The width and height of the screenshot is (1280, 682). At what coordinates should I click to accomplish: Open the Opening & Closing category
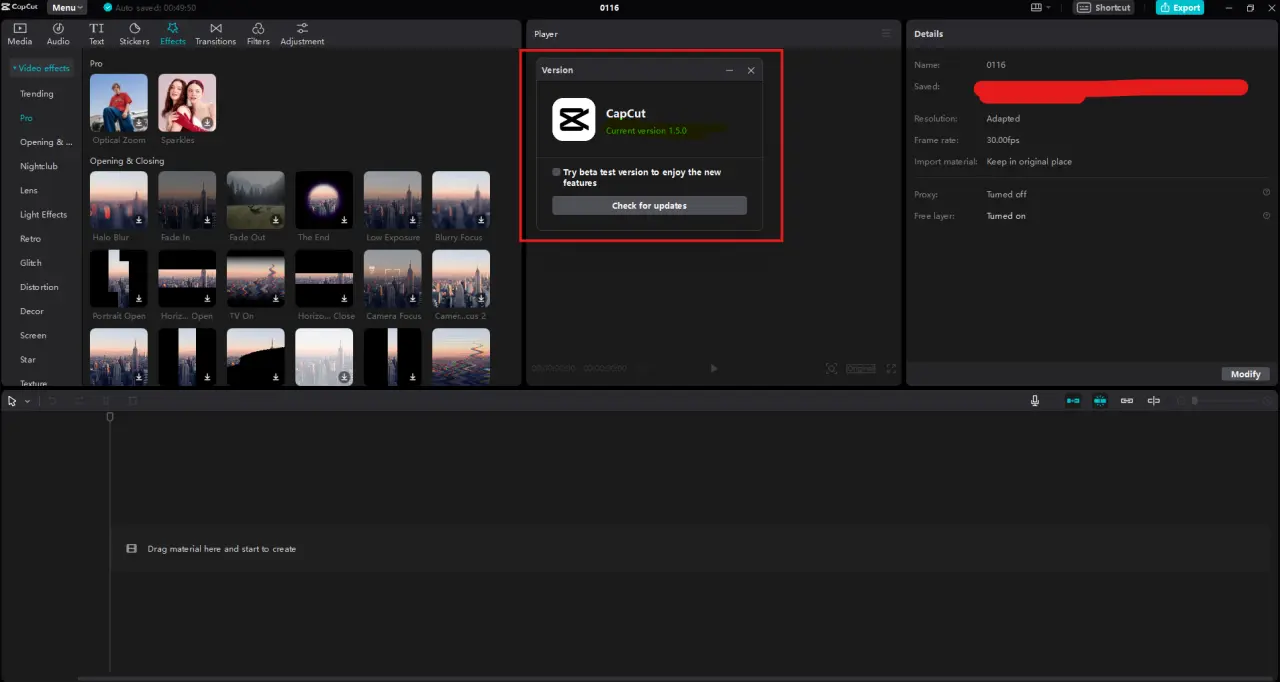click(46, 142)
